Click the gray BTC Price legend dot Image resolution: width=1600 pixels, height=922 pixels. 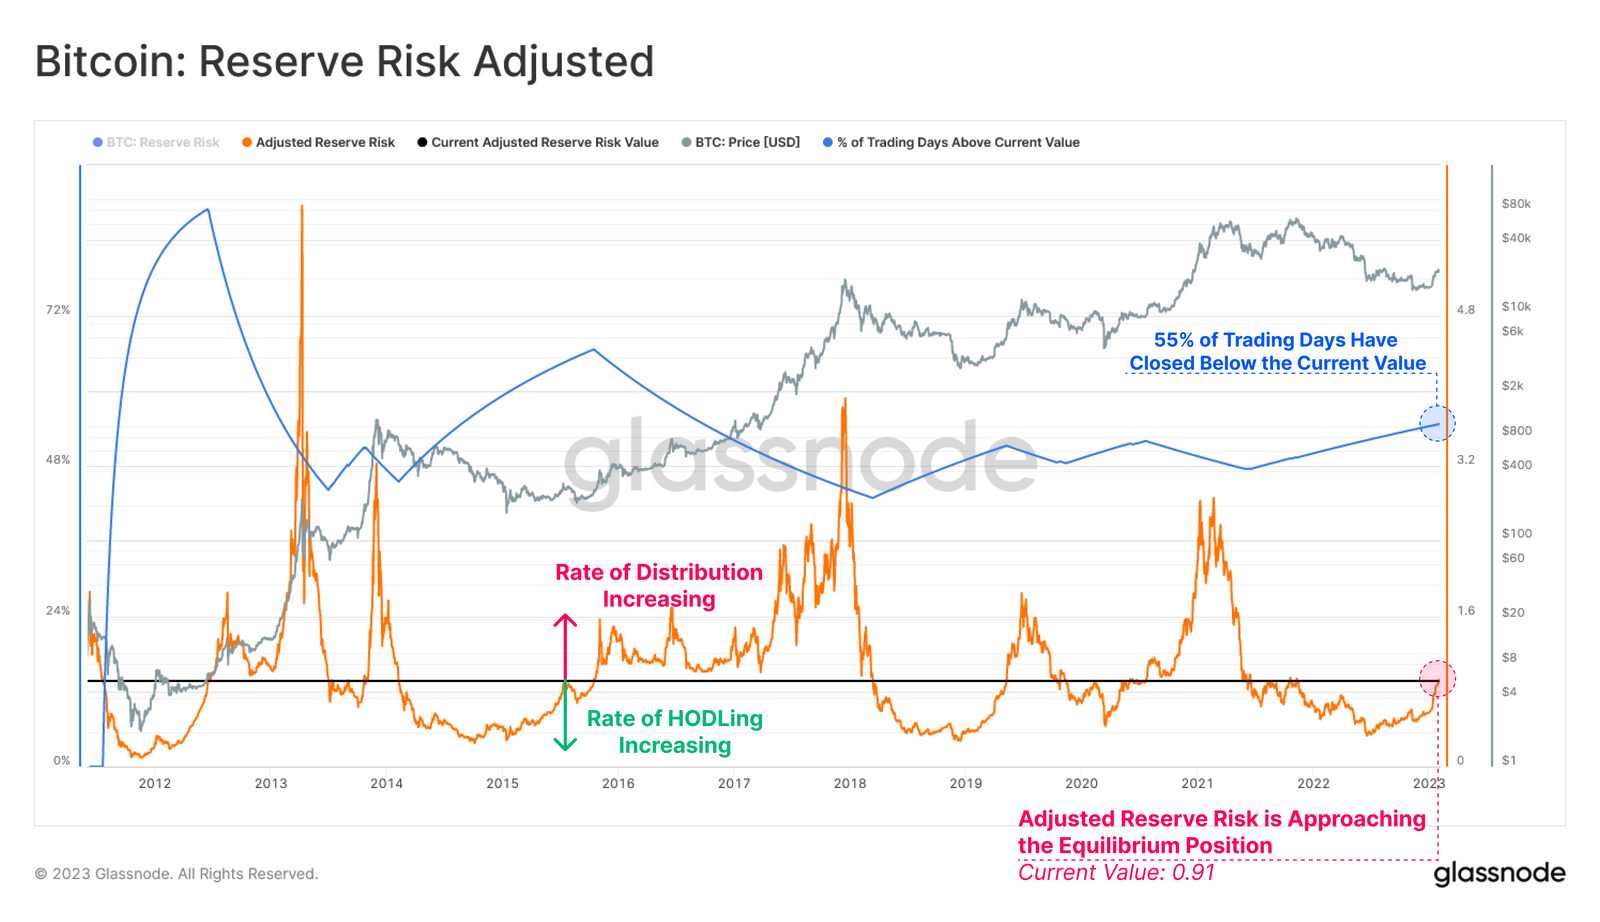[x=686, y=143]
